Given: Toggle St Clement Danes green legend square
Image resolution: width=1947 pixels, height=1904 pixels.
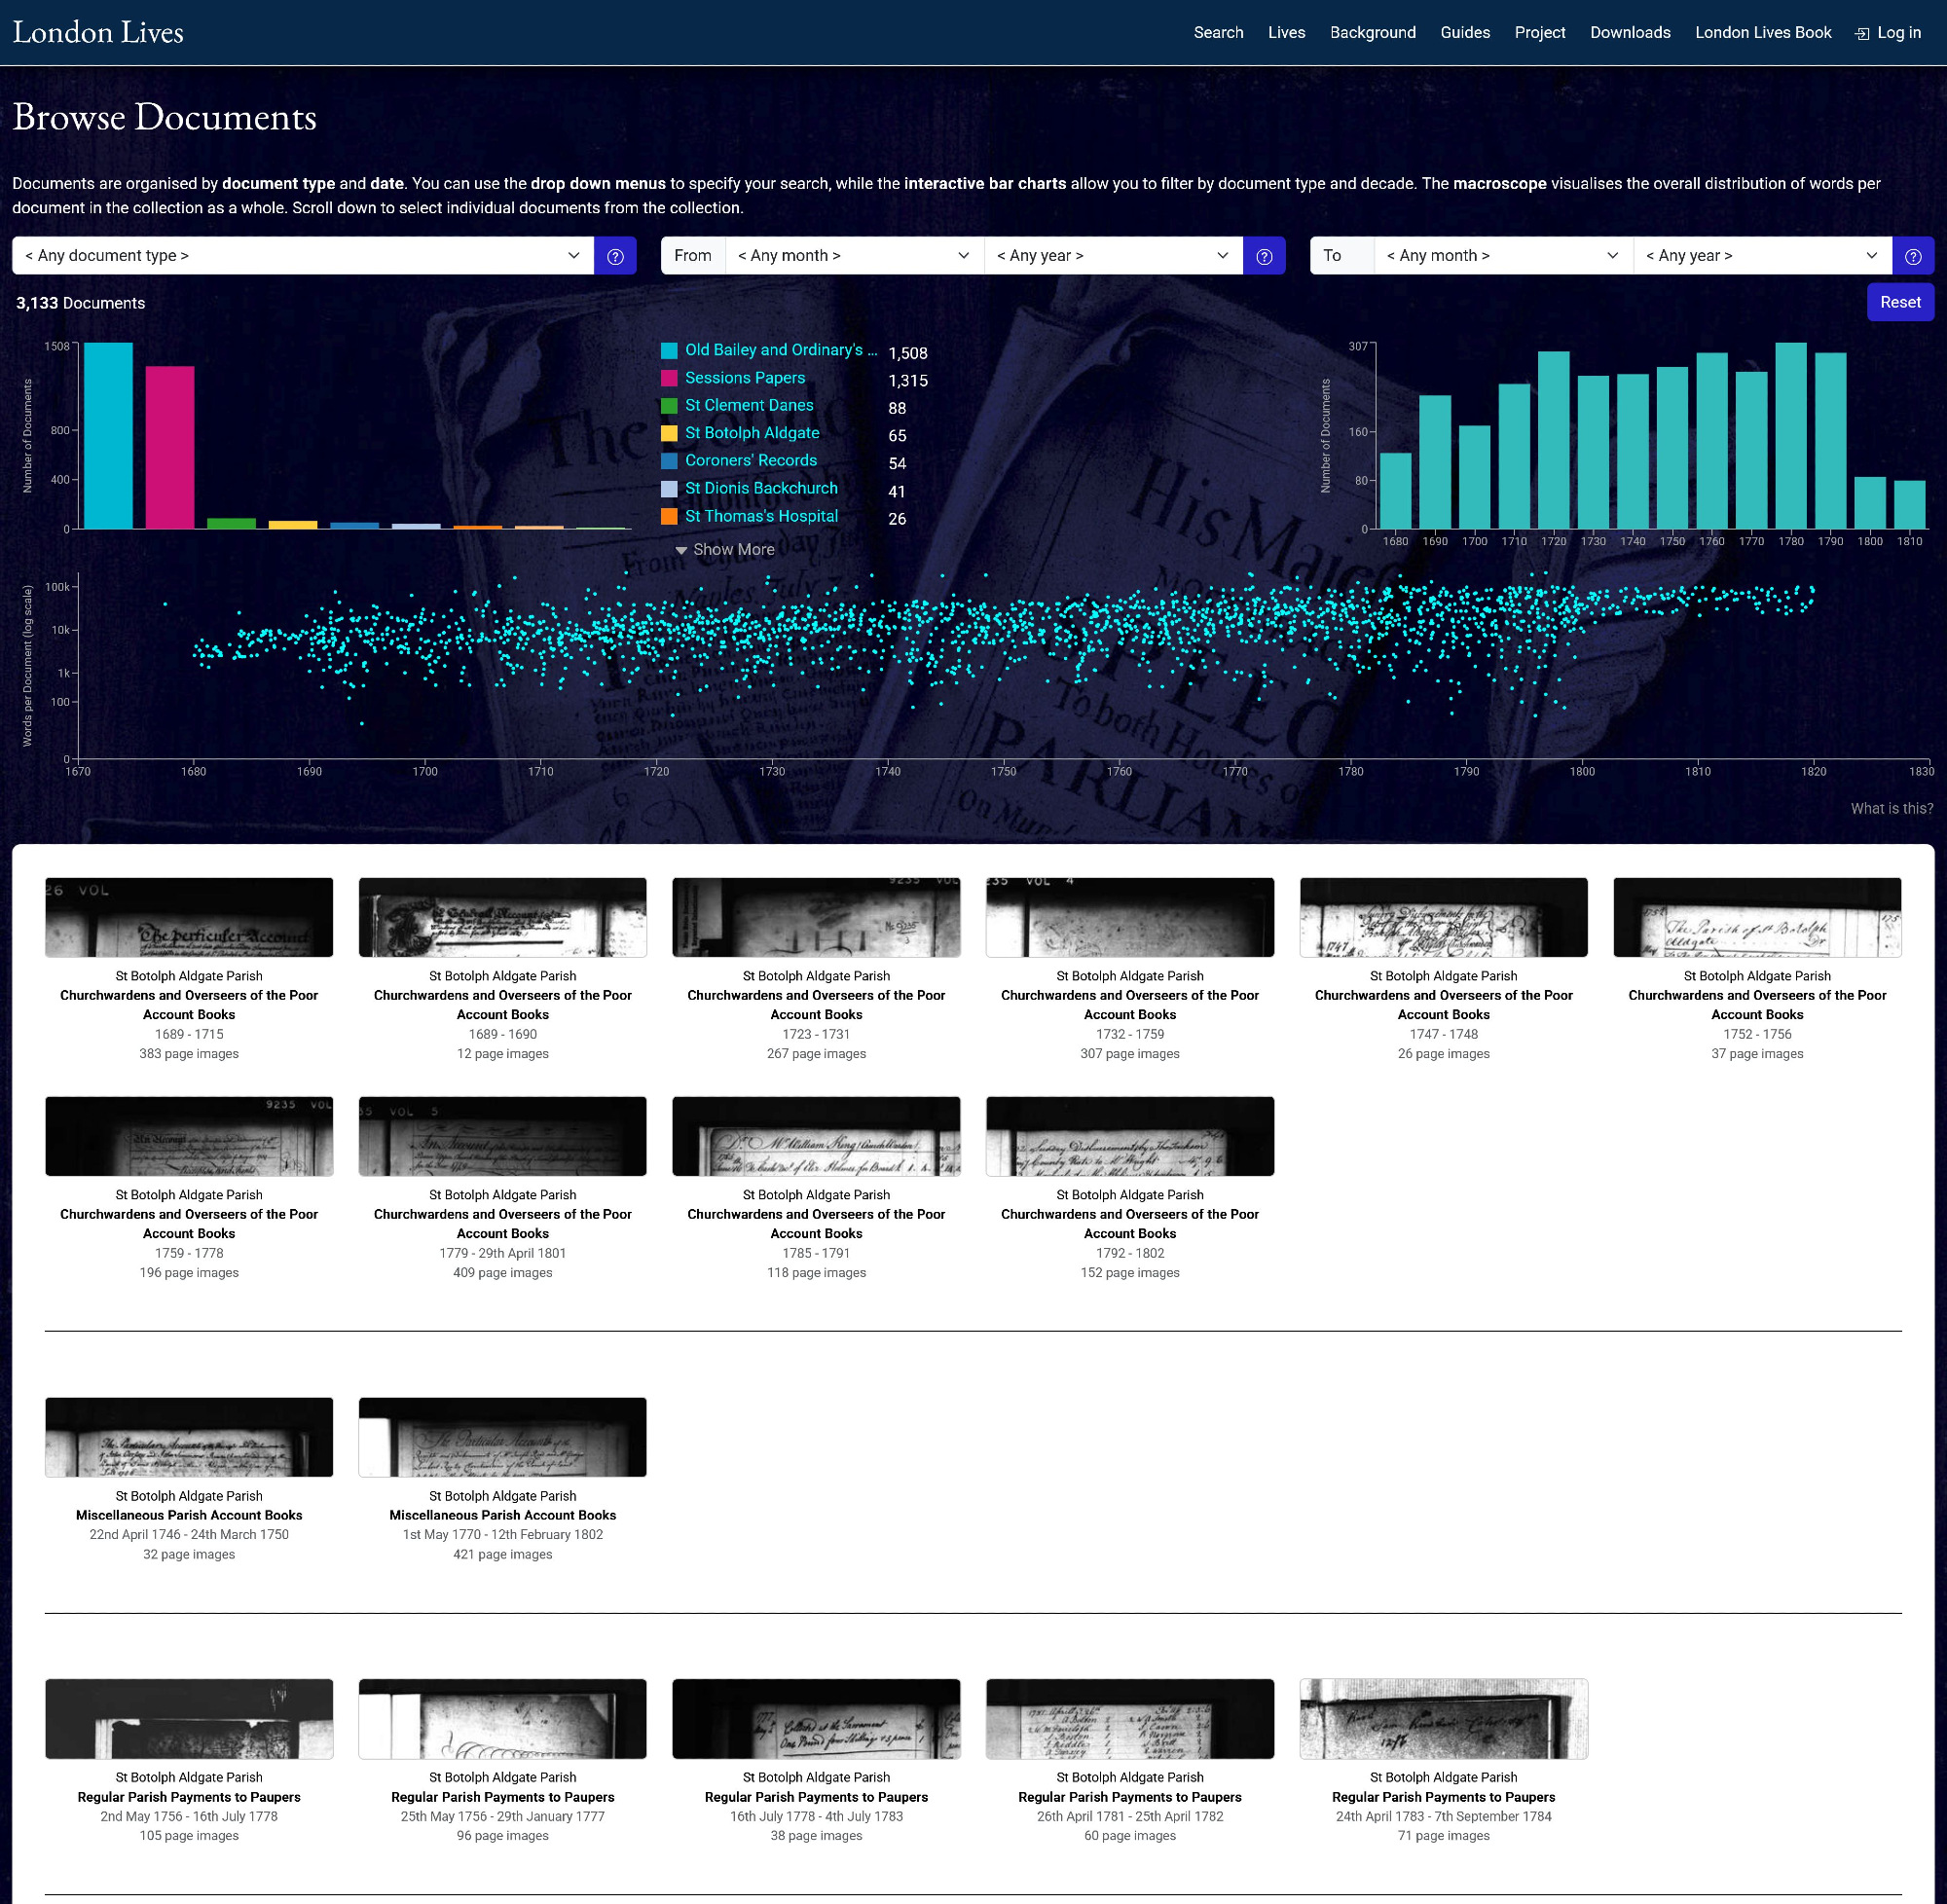Looking at the screenshot, I should click(669, 406).
